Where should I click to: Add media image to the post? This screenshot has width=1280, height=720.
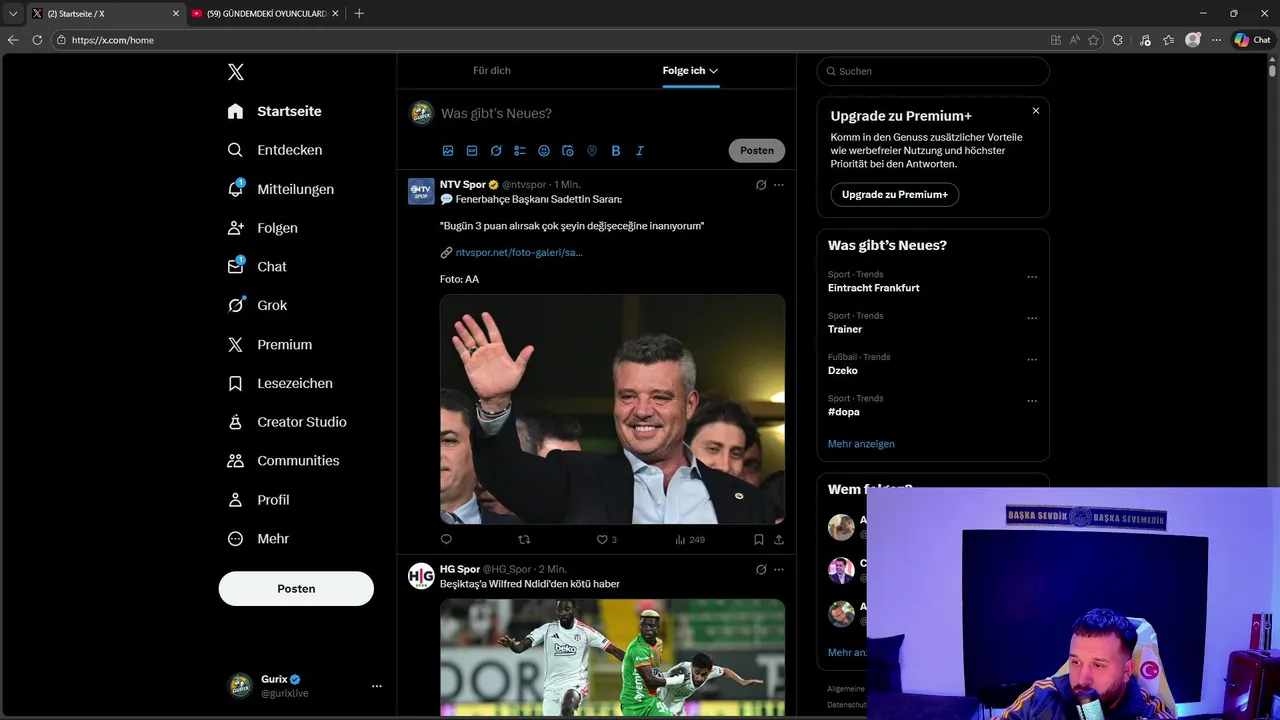click(448, 151)
